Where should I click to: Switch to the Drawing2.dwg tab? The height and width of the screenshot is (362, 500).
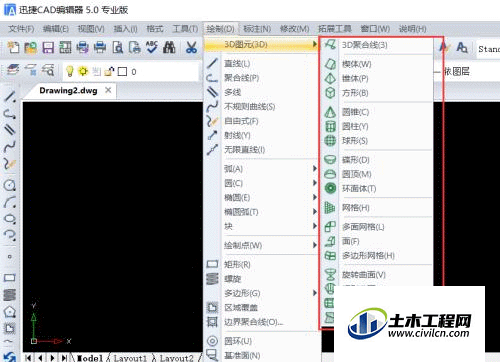pos(68,91)
